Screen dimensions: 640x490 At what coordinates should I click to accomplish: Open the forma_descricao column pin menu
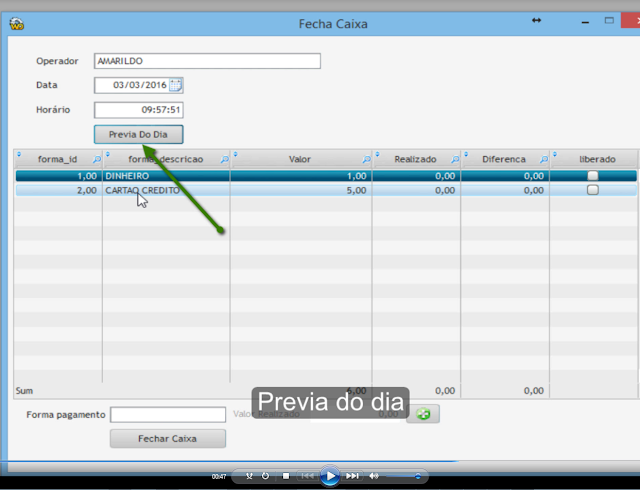click(x=108, y=154)
